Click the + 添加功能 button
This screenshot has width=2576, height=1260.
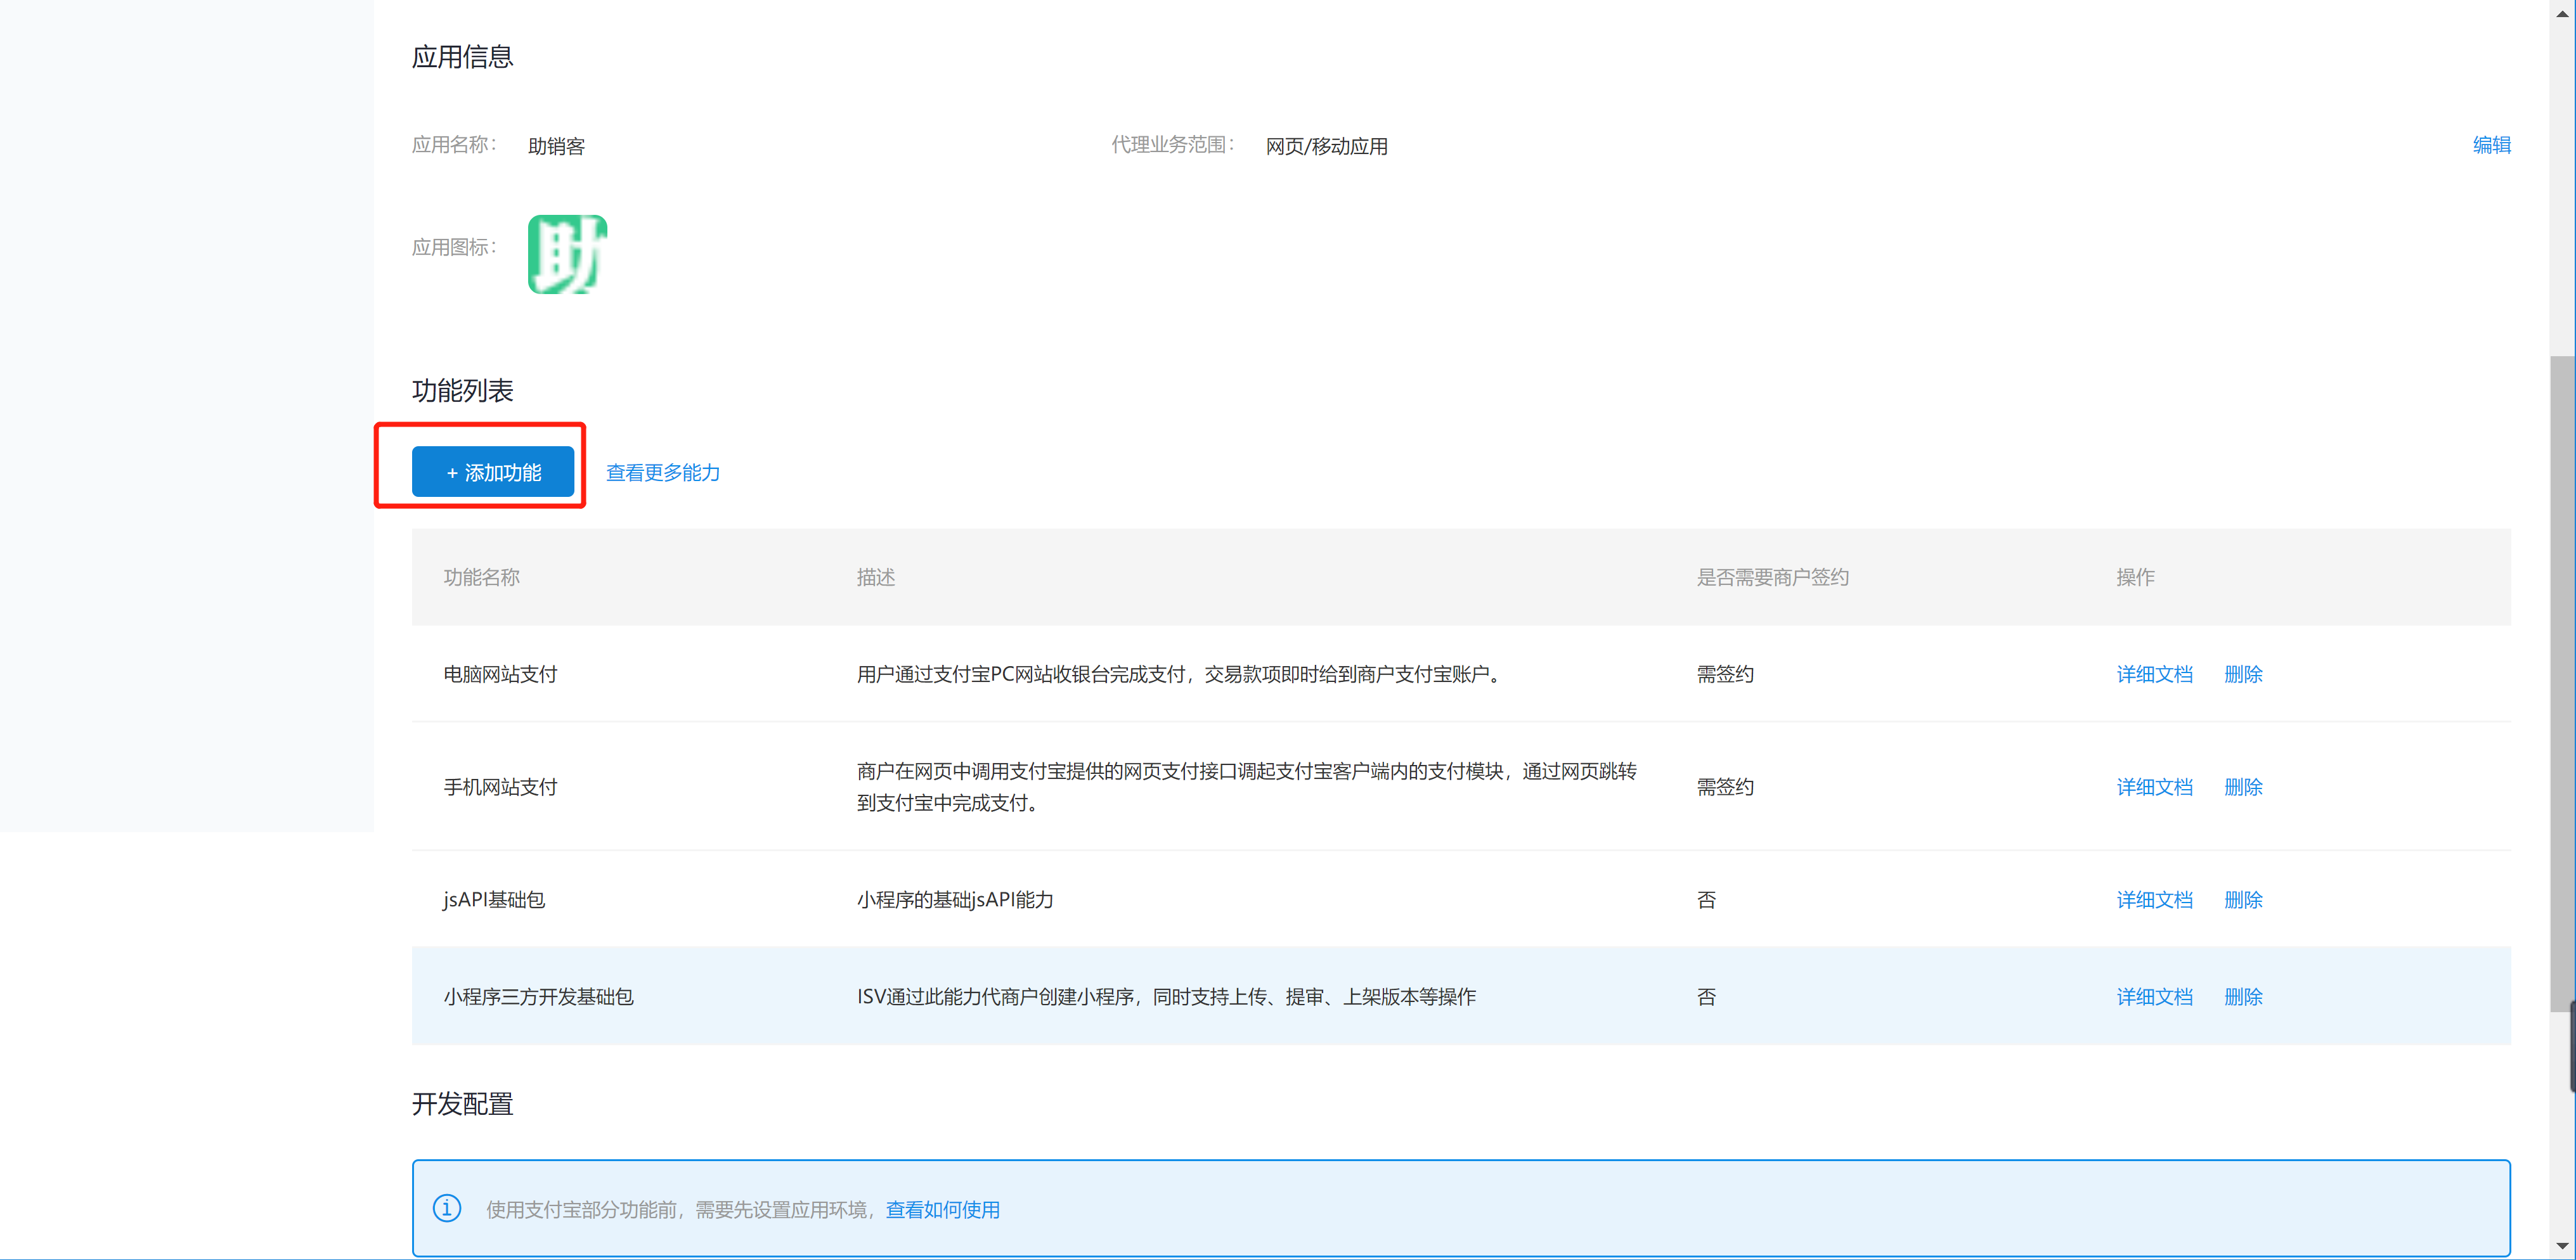click(493, 472)
